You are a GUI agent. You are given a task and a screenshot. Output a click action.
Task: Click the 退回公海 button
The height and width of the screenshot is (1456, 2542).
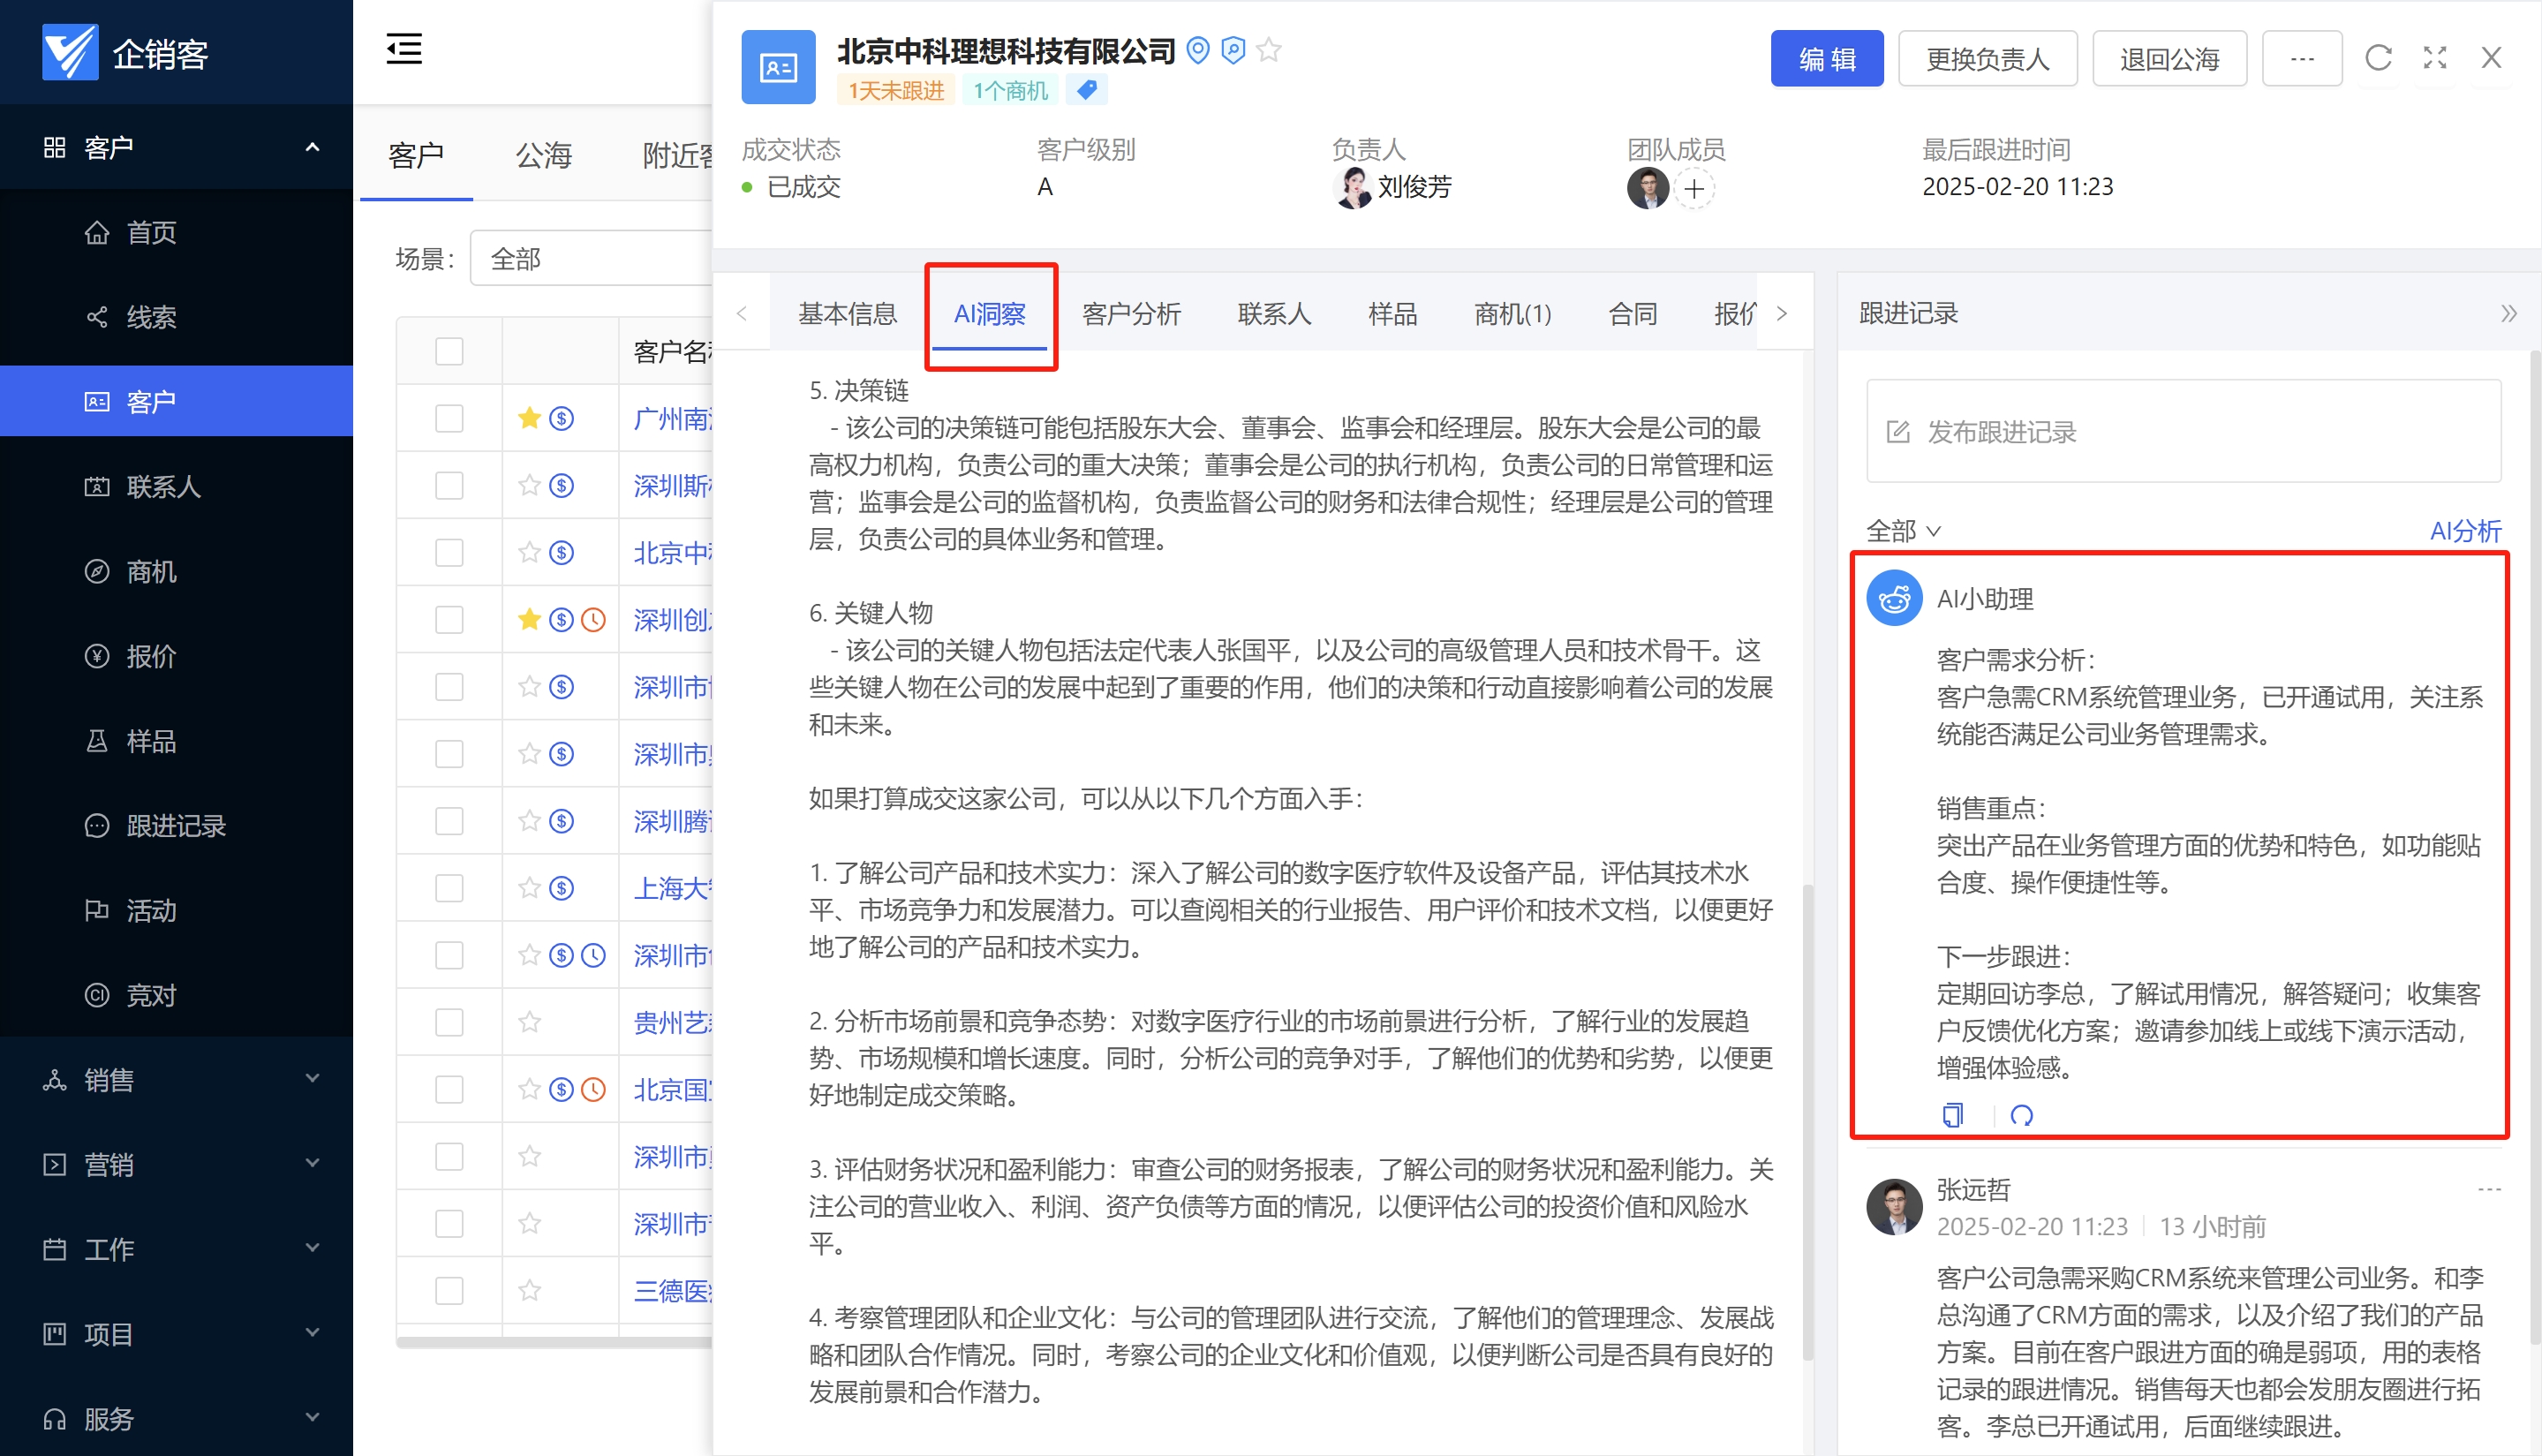[2169, 58]
